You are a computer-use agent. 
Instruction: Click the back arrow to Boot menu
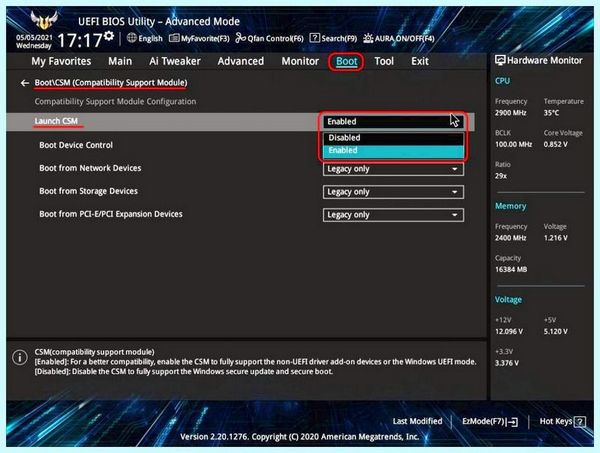(25, 83)
